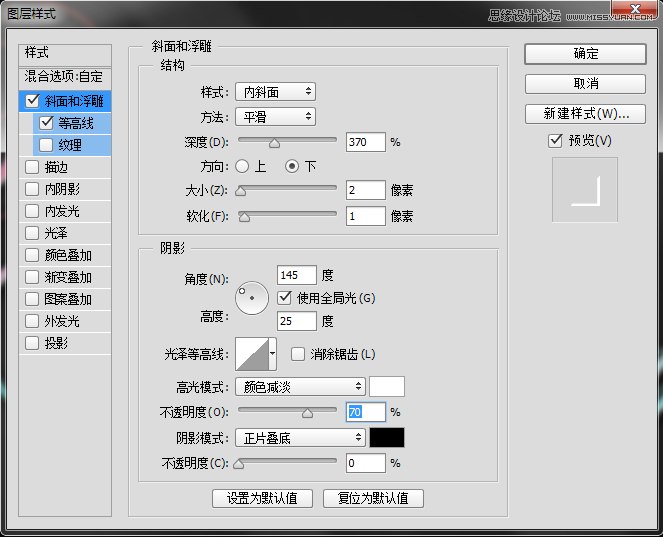Viewport: 663px width, 537px height.
Task: Click the 角度 field showing 145
Action: pos(297,275)
